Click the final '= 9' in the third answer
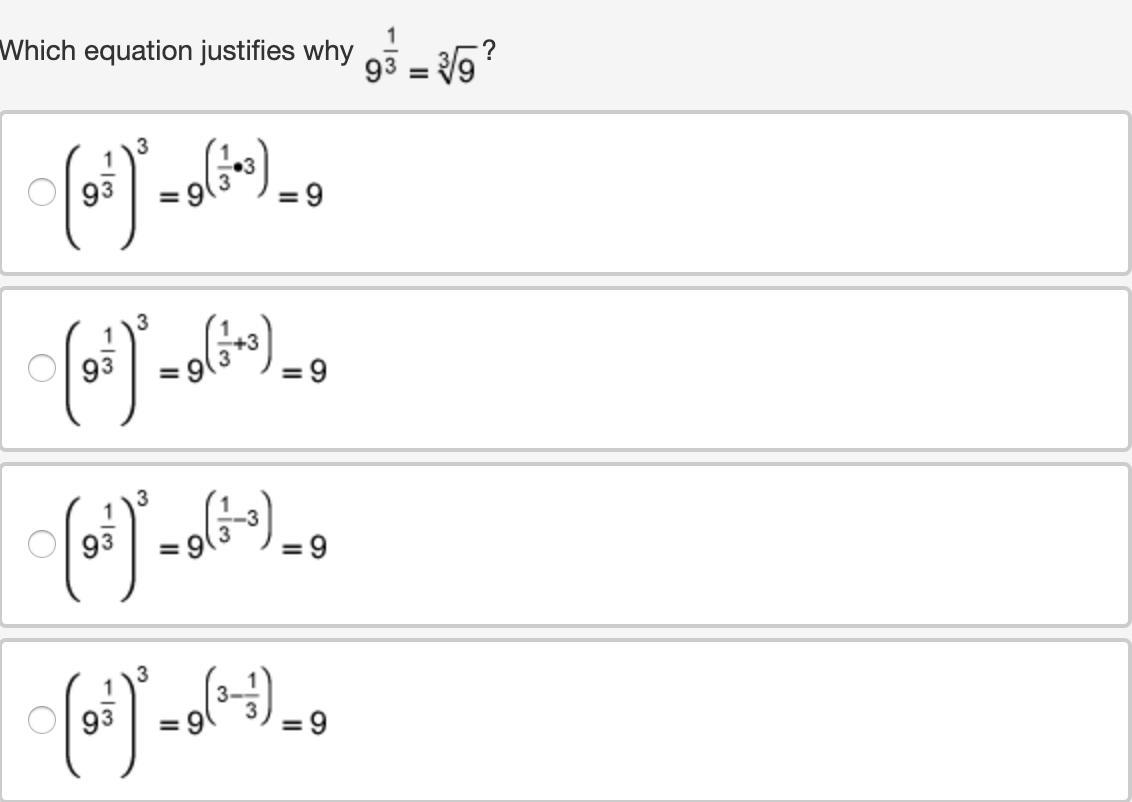 coord(305,548)
